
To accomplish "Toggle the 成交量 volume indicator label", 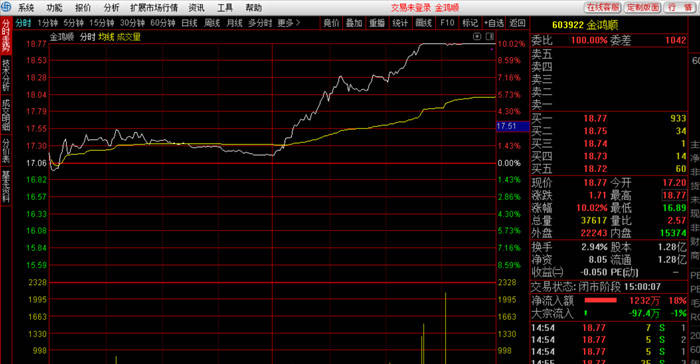I will tap(129, 37).
